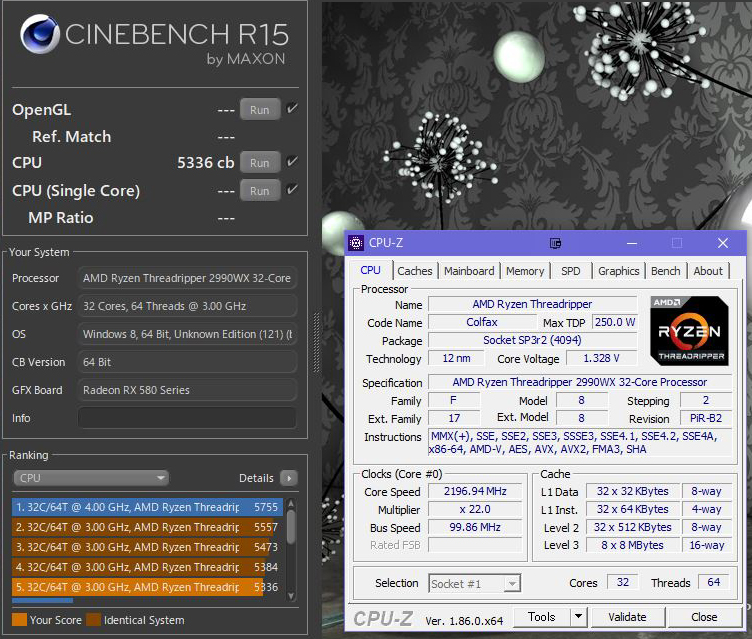Uncheck the CPU test checkbox
752x639 pixels.
click(x=292, y=162)
